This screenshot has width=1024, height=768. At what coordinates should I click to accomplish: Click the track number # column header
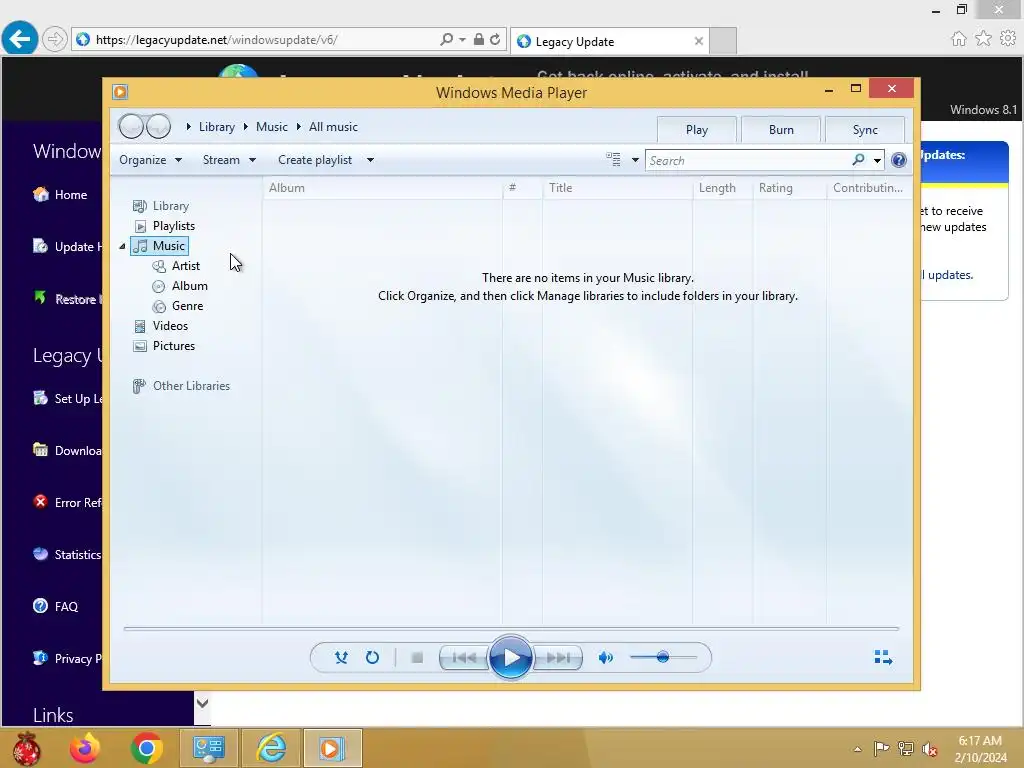coord(522,188)
